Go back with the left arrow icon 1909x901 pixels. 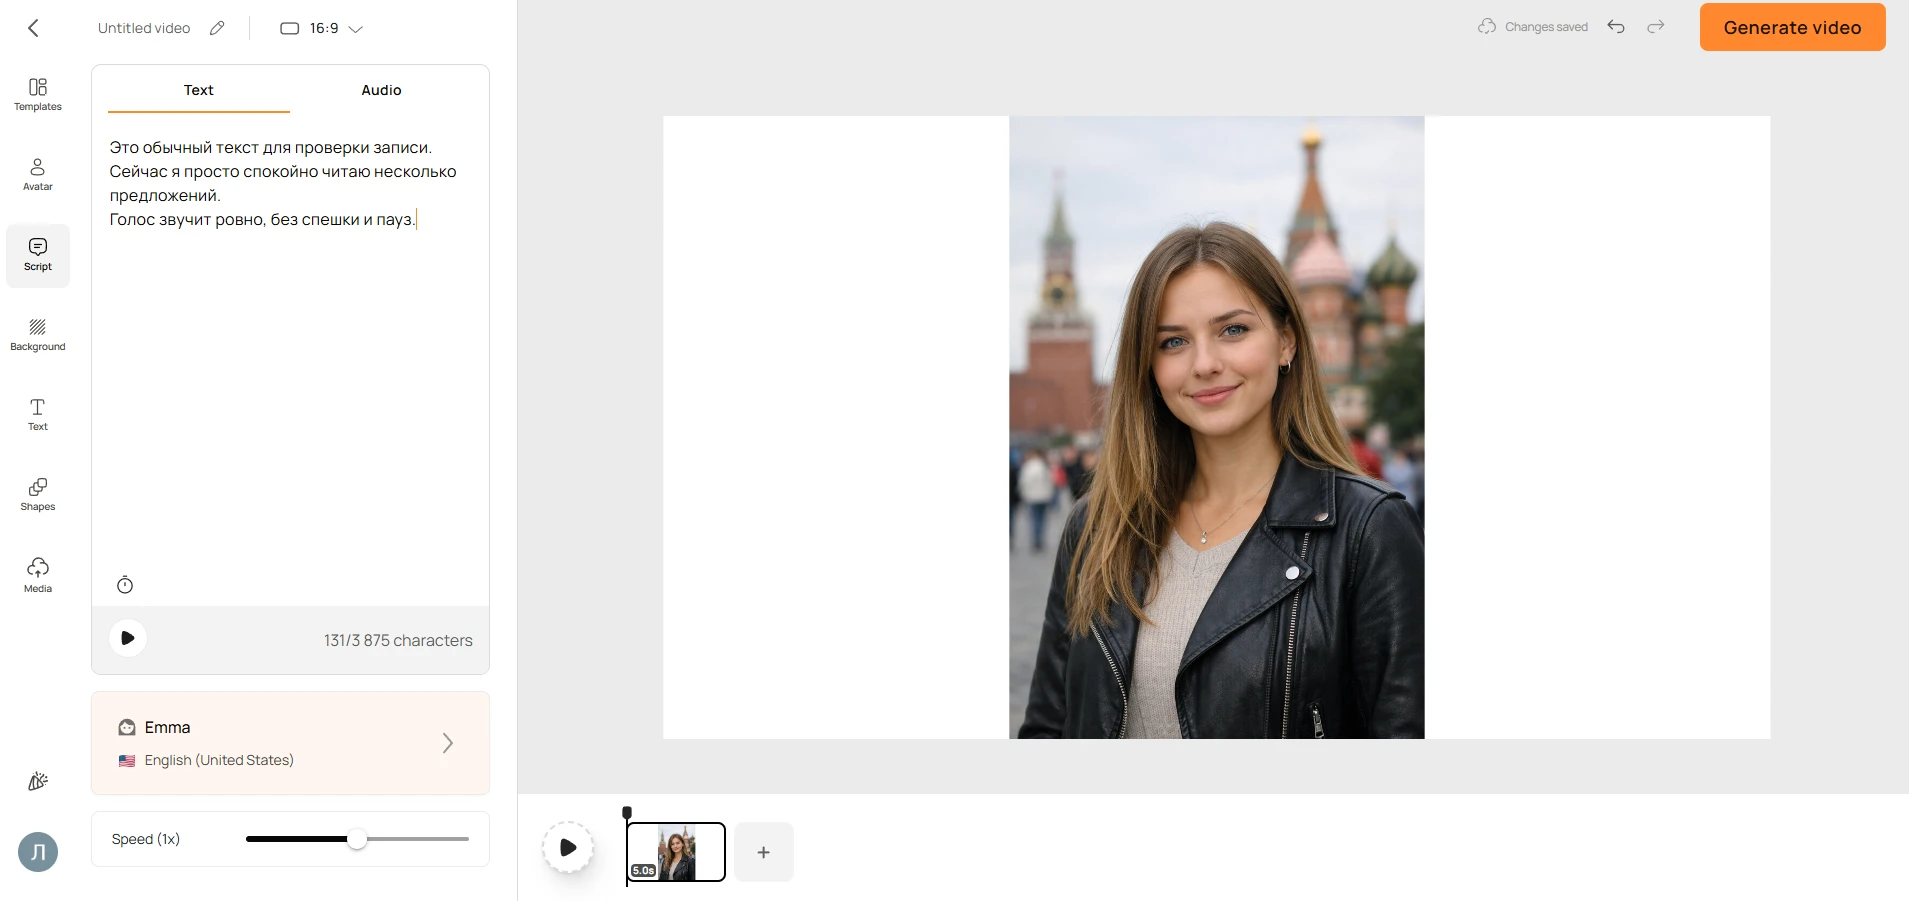pyautogui.click(x=33, y=28)
